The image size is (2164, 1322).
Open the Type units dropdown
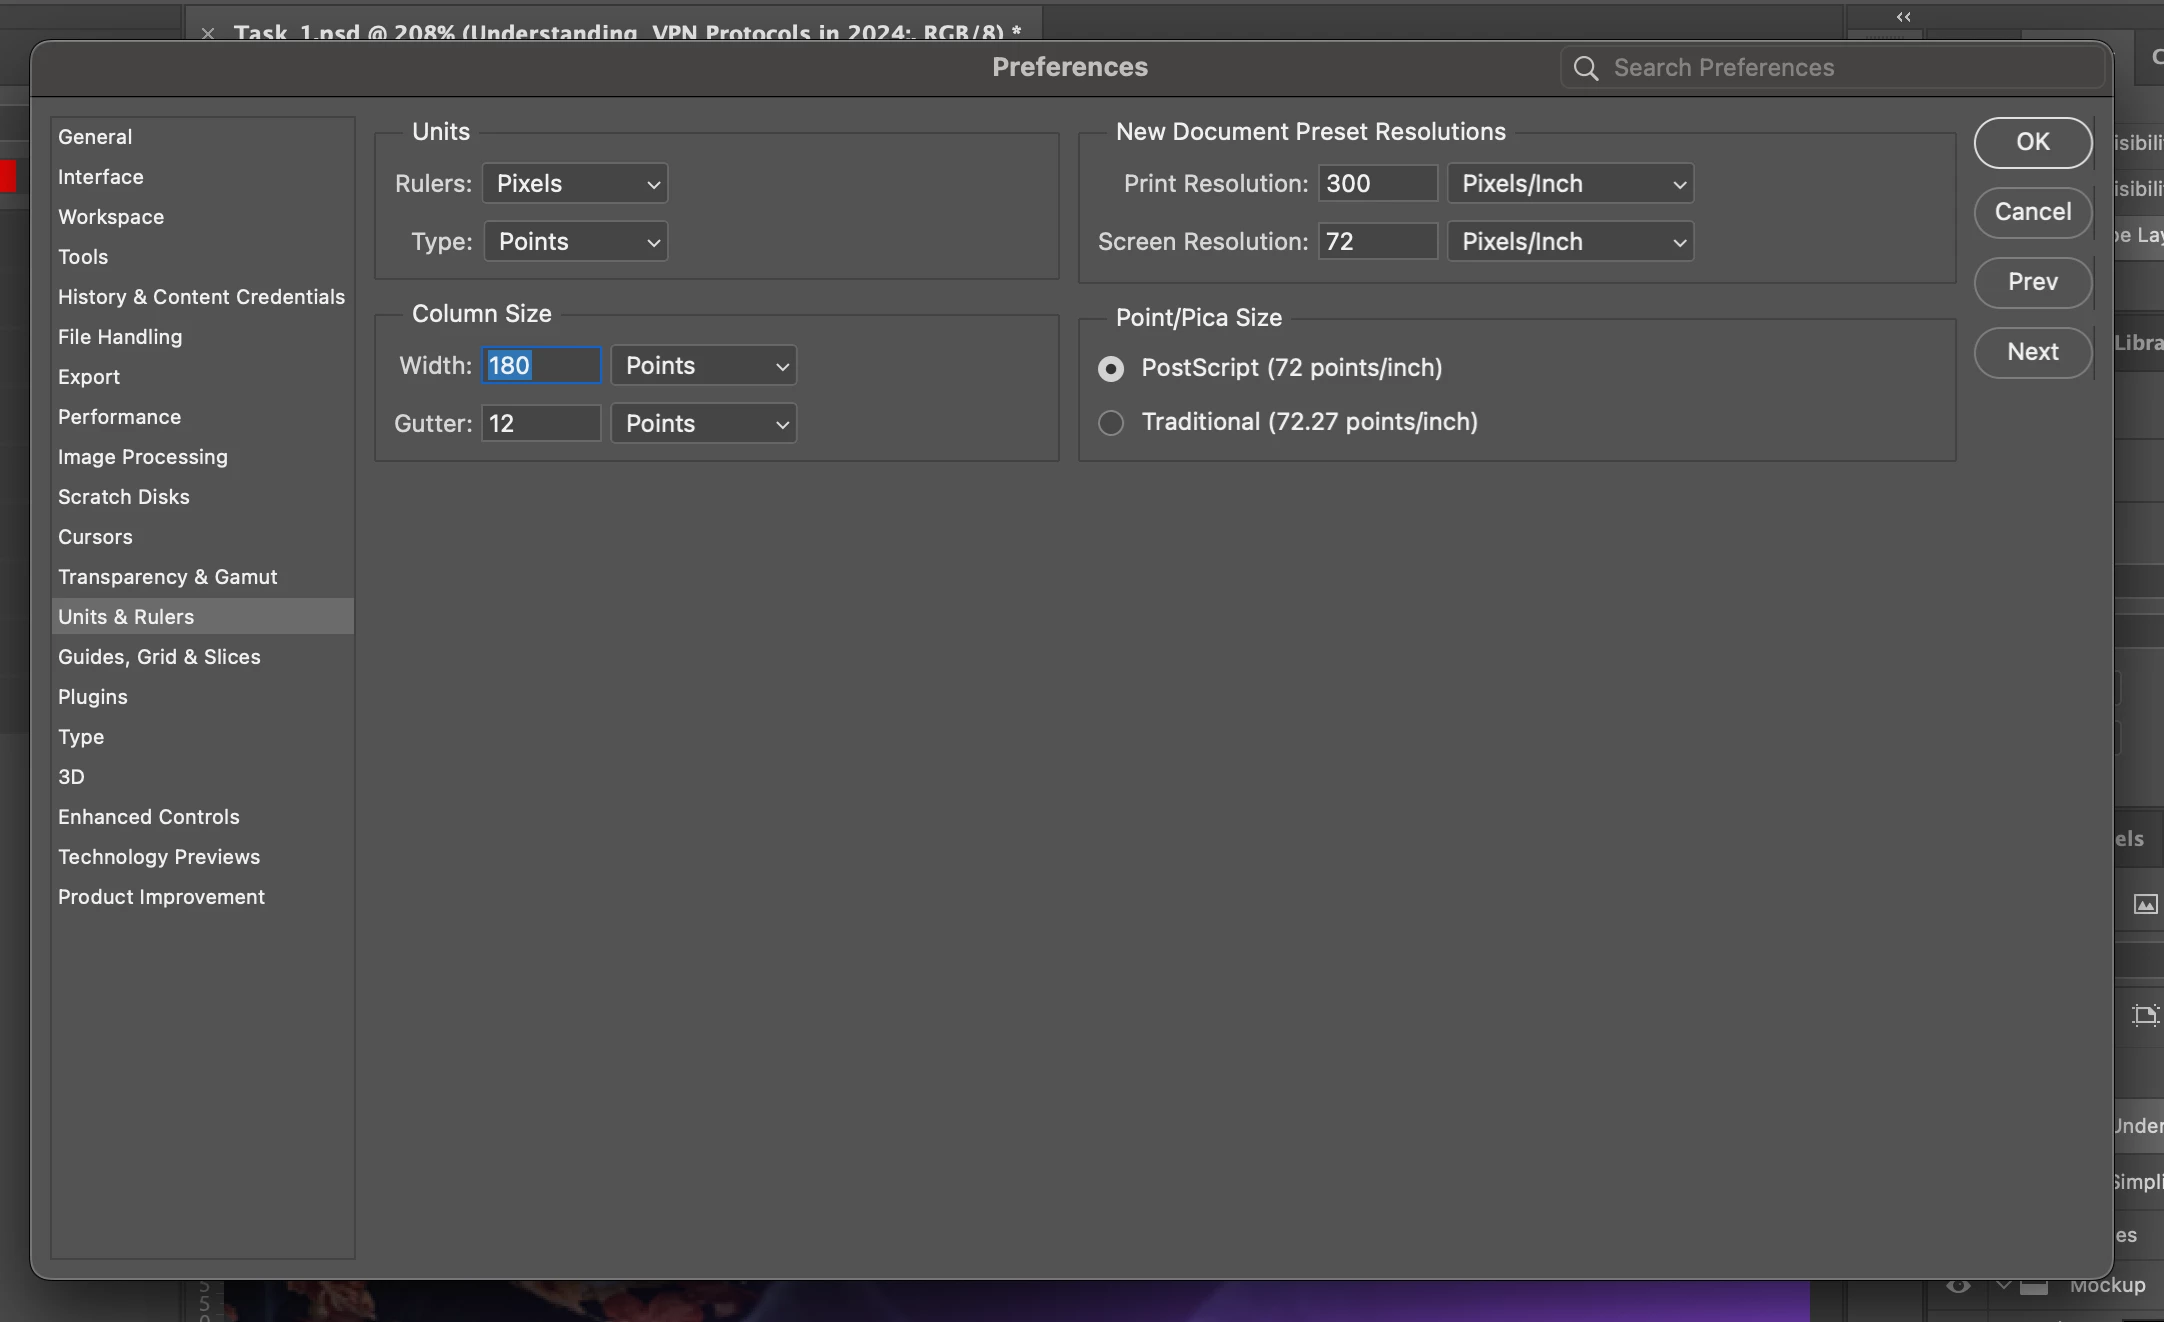coord(576,242)
